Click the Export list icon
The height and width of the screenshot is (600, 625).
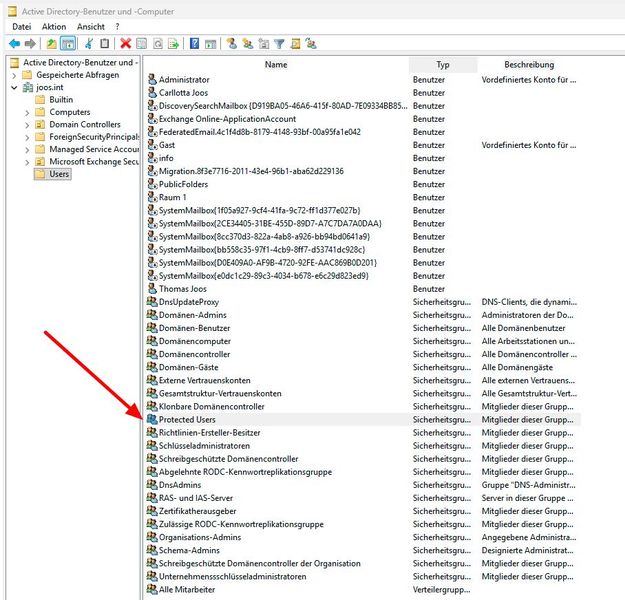click(173, 43)
